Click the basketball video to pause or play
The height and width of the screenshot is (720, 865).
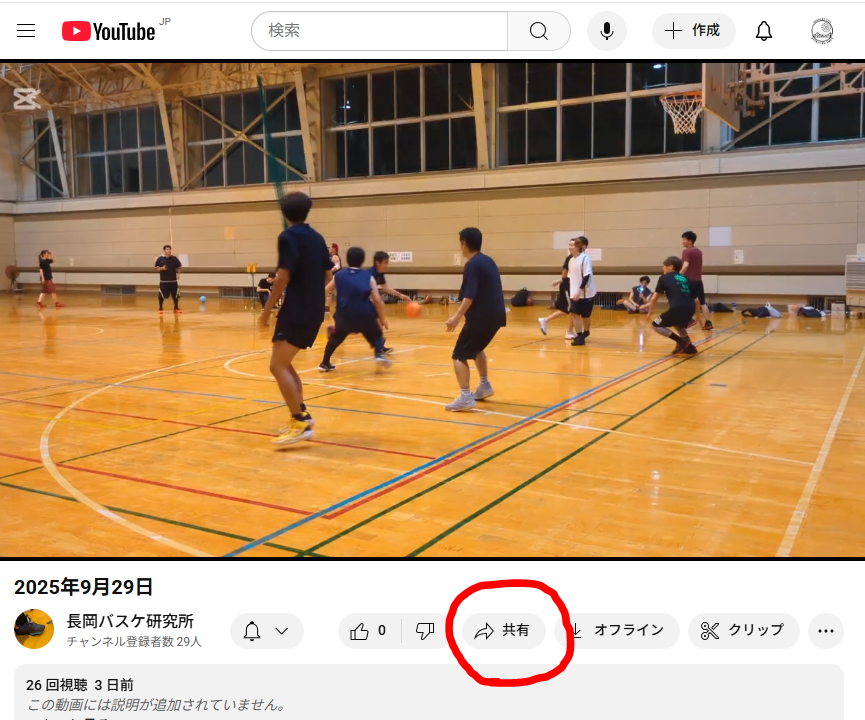coord(432,310)
